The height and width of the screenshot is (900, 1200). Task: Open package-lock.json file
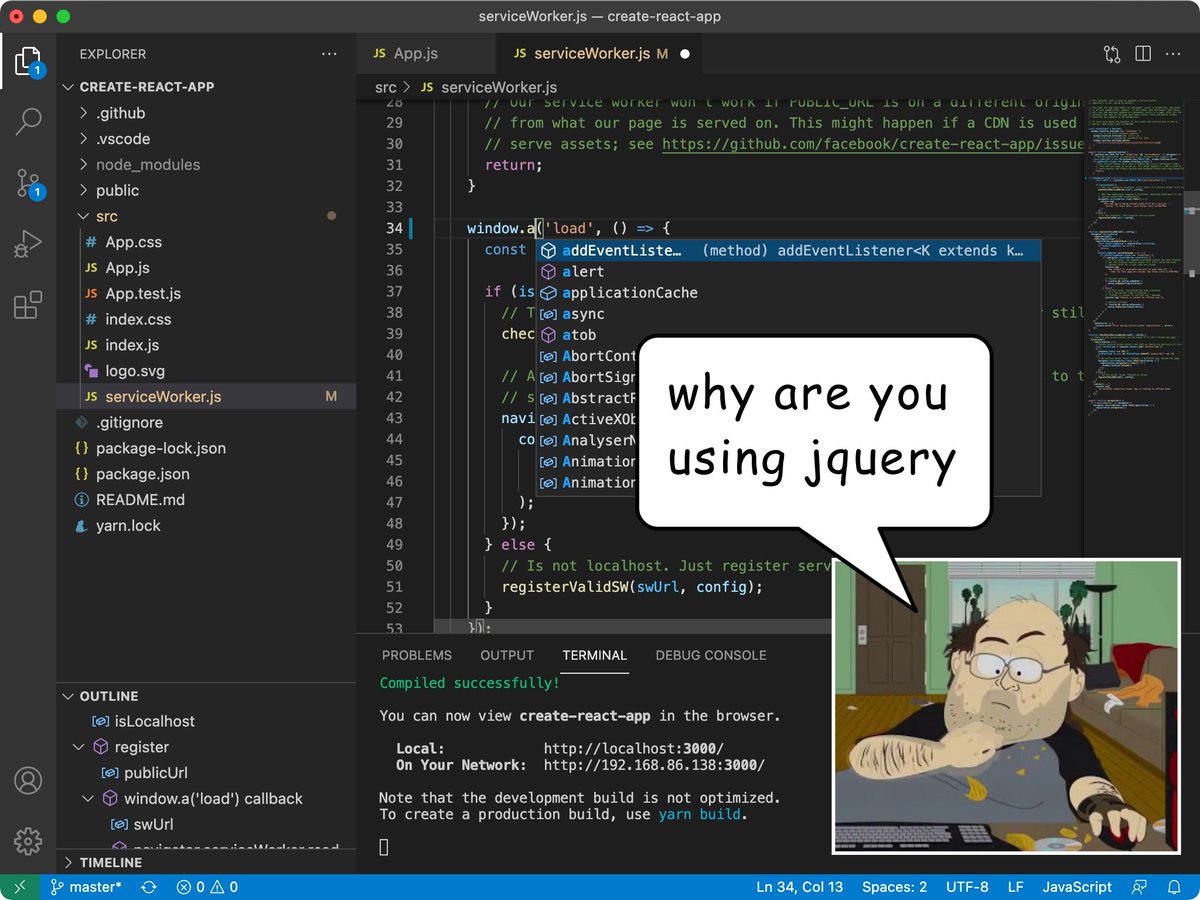point(206,448)
